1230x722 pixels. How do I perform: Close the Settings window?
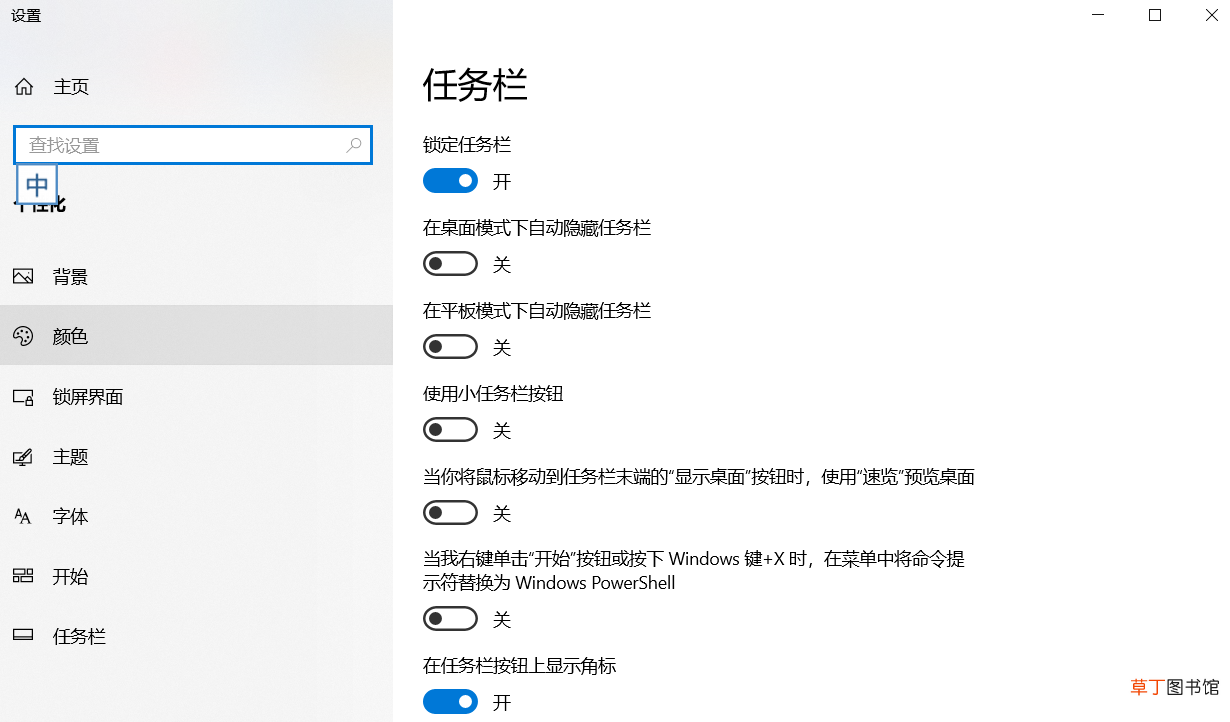coord(1211,15)
